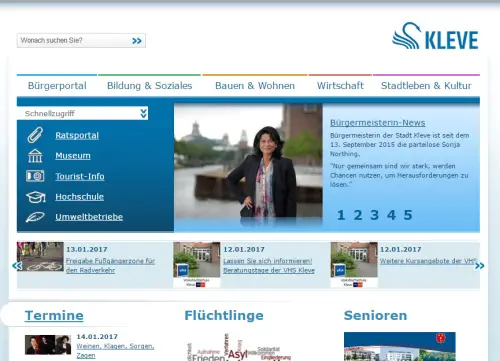Open the Termine heading link
Screen dimensions: 500x361
click(54, 315)
